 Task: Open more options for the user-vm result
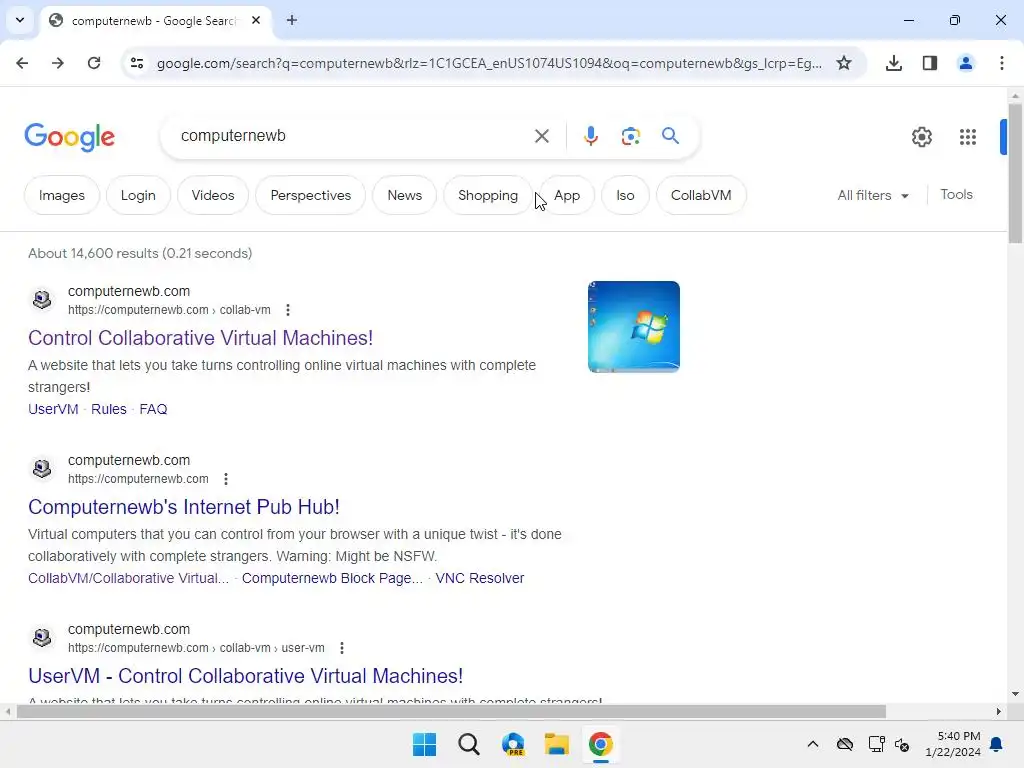pyautogui.click(x=342, y=648)
